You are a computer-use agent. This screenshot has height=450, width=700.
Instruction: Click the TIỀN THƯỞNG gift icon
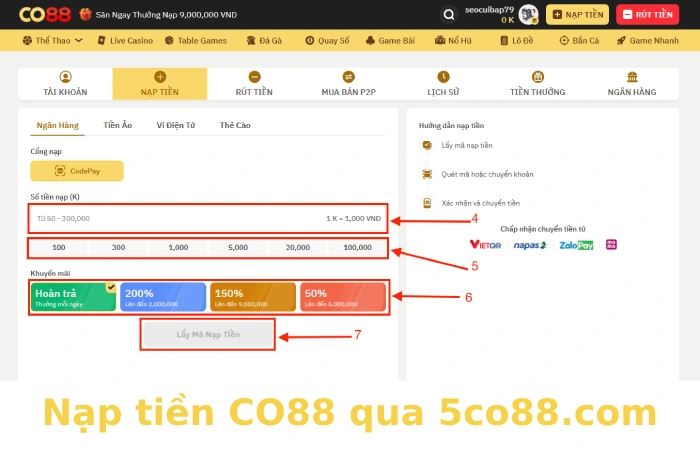pos(538,77)
